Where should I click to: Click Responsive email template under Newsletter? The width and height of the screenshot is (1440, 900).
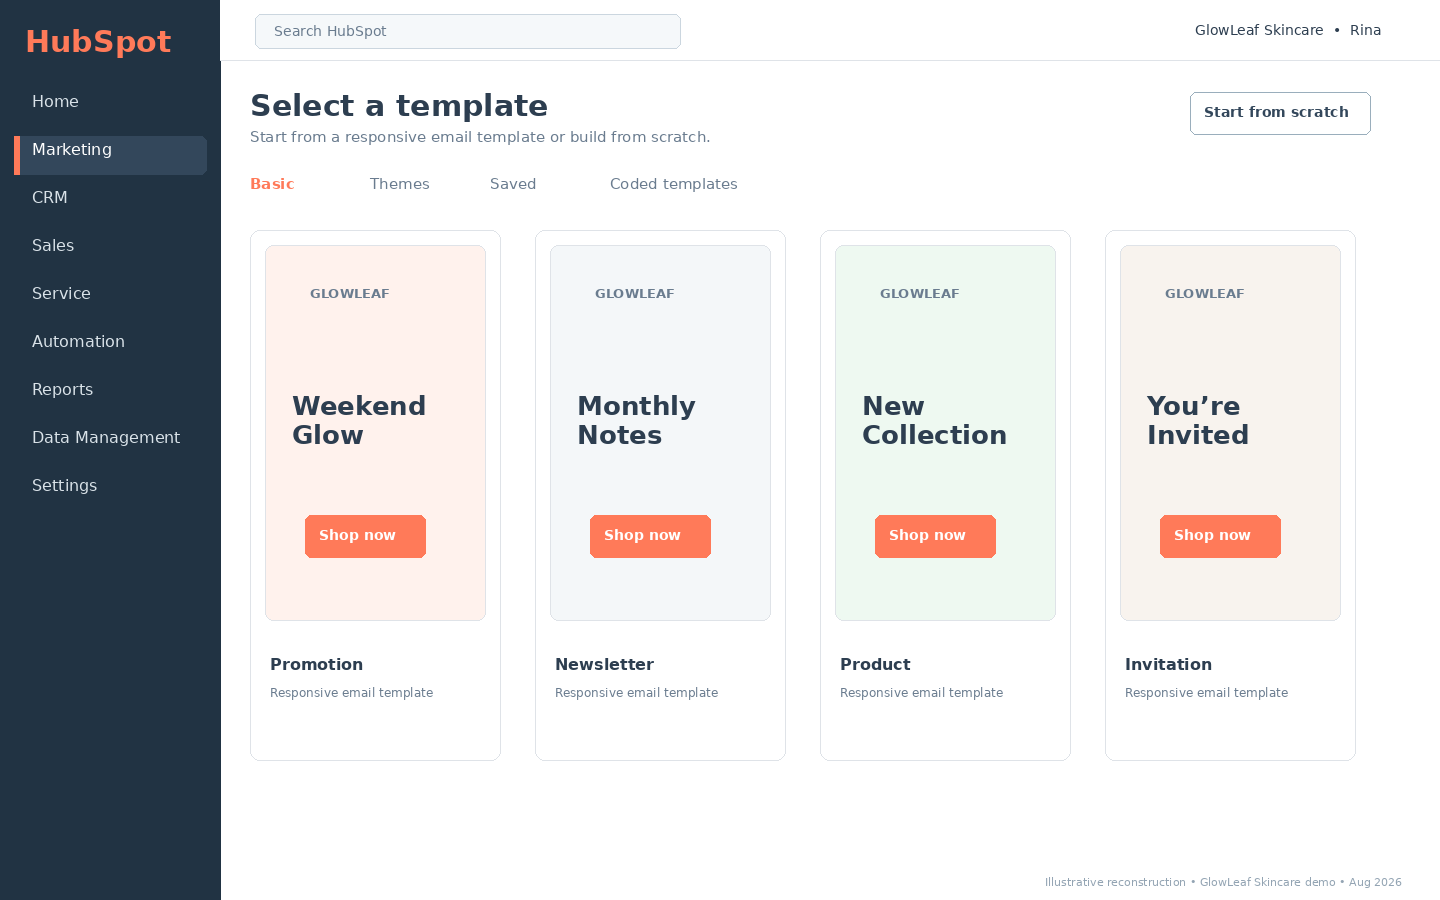(636, 693)
